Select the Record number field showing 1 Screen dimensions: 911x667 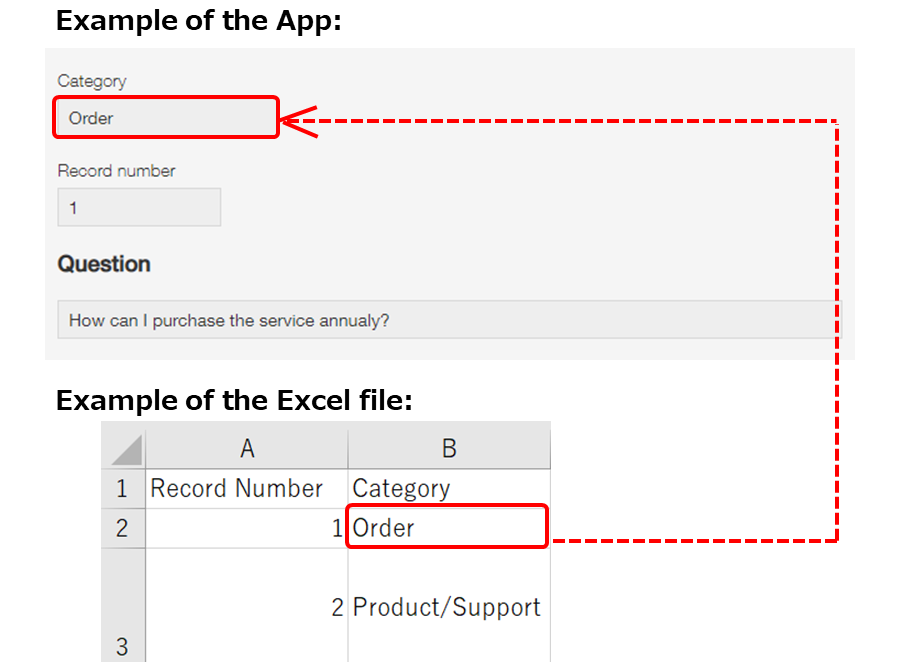coord(138,206)
